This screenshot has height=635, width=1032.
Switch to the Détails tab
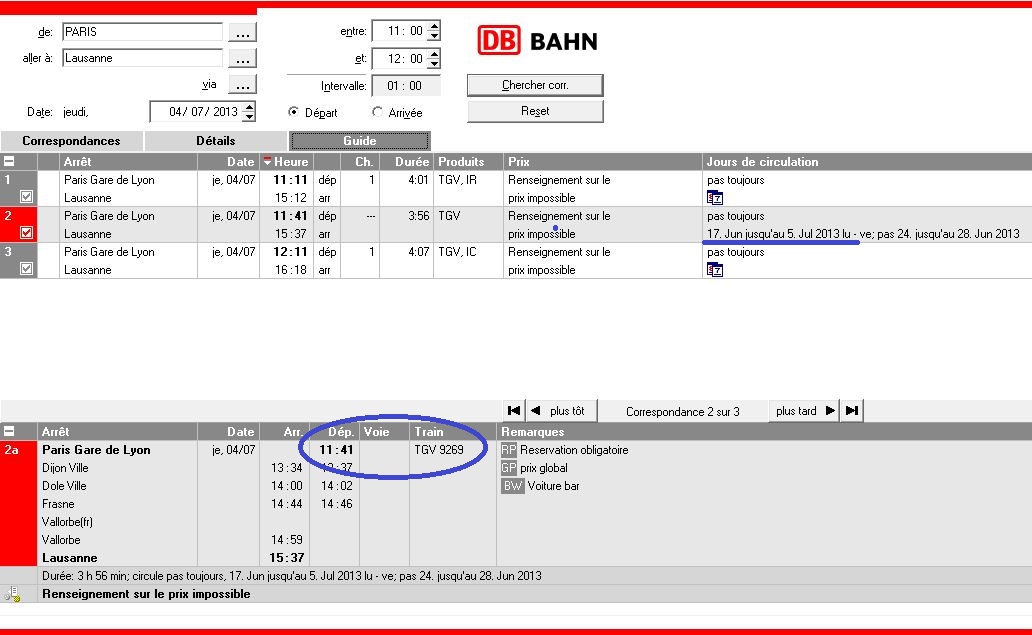[x=215, y=141]
